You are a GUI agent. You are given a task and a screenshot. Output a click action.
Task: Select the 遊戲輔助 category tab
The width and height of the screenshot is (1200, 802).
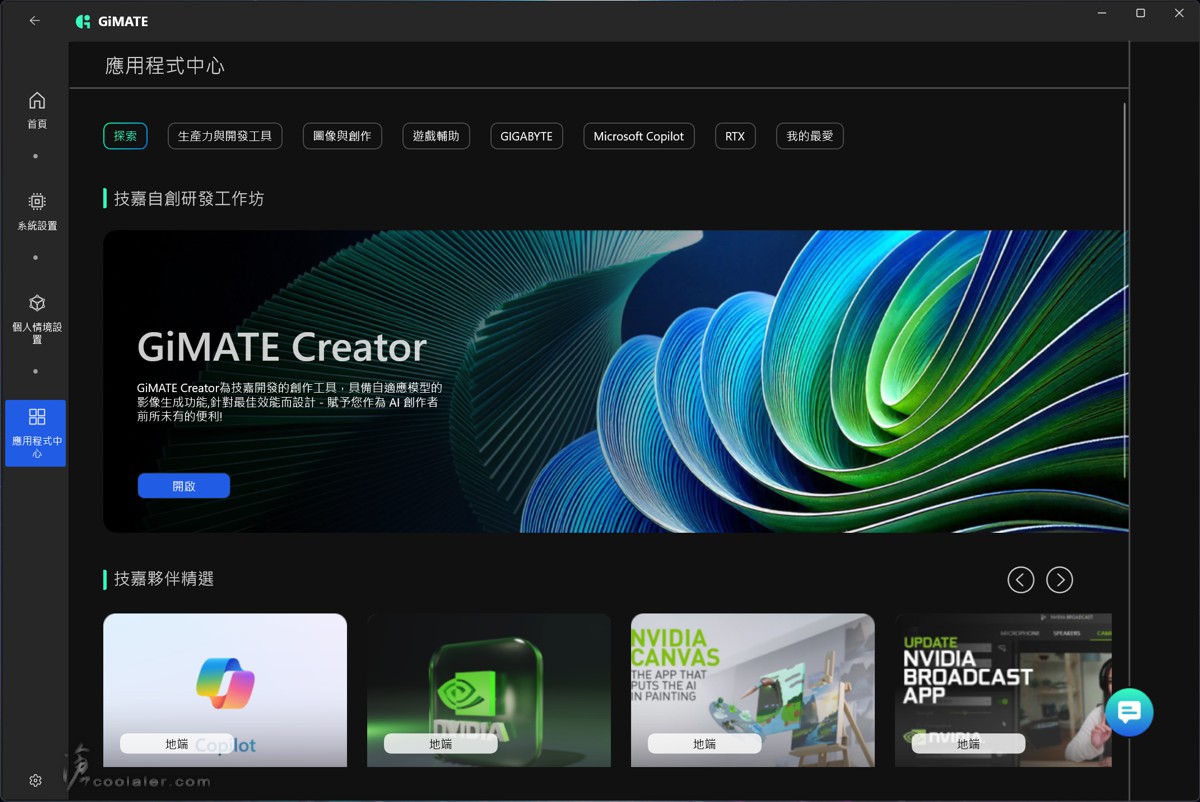pos(436,136)
